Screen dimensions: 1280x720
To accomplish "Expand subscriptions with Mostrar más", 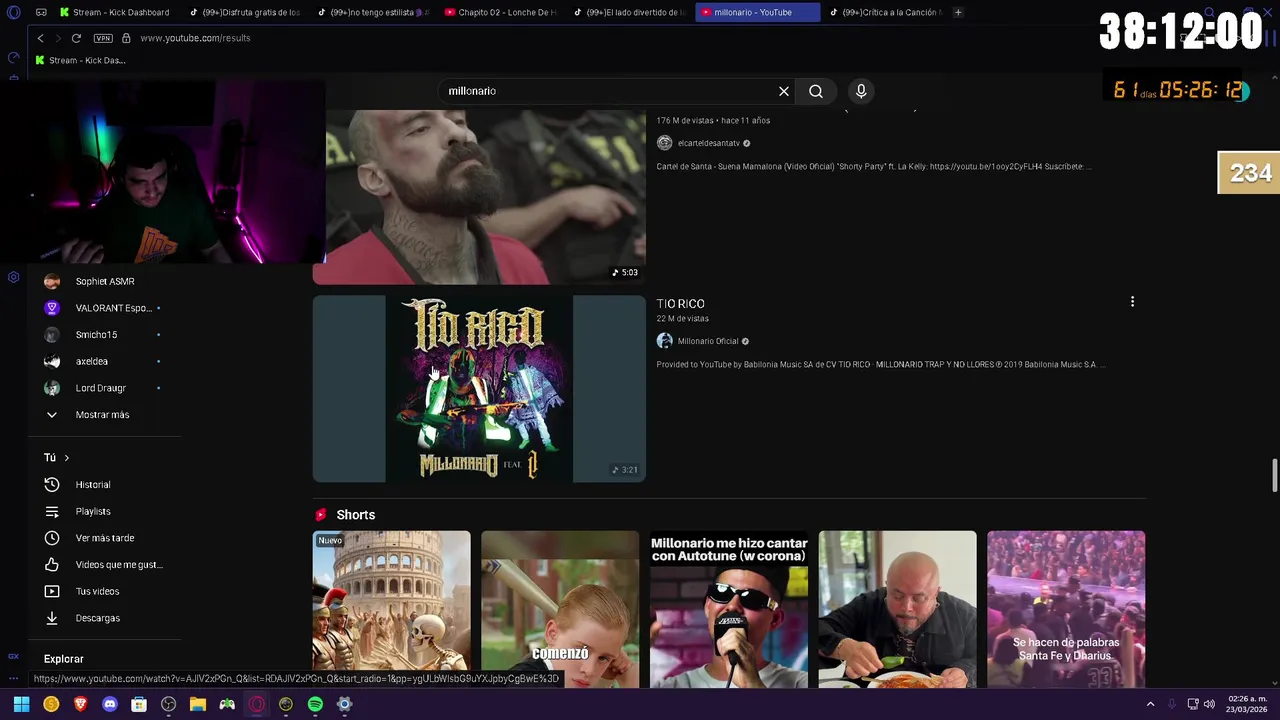I will point(102,415).
